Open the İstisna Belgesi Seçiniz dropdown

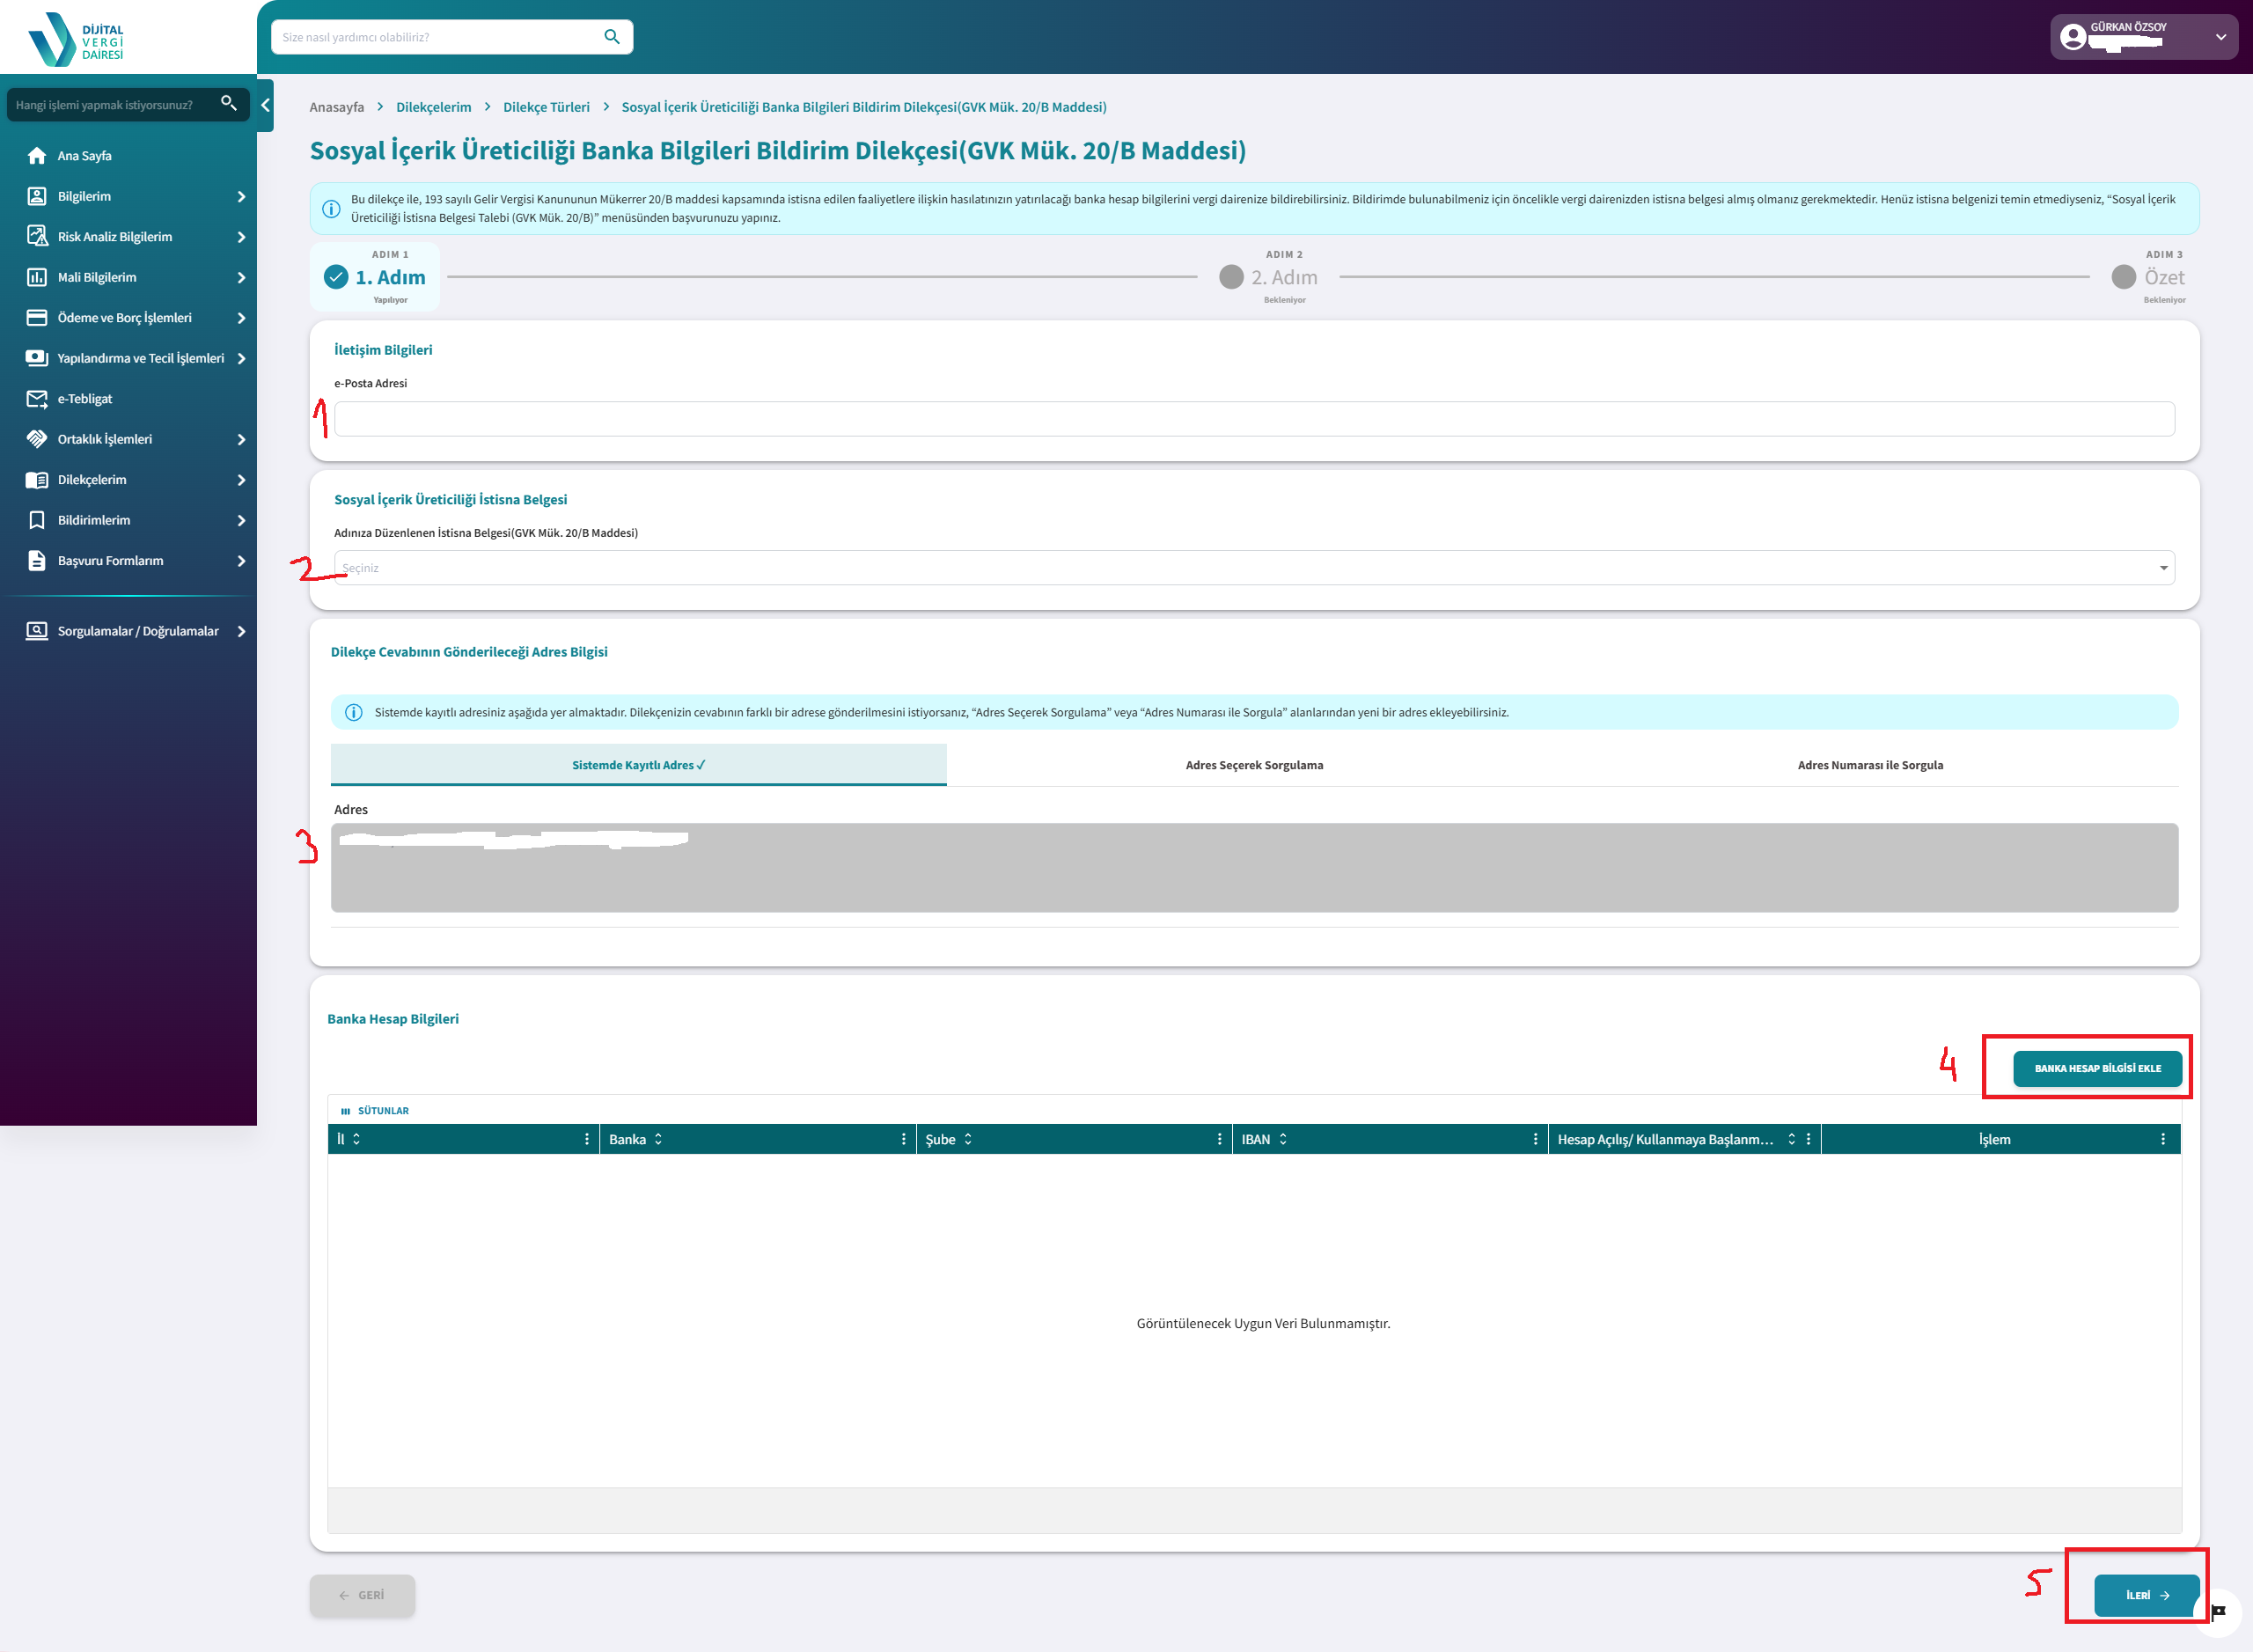(1253, 568)
